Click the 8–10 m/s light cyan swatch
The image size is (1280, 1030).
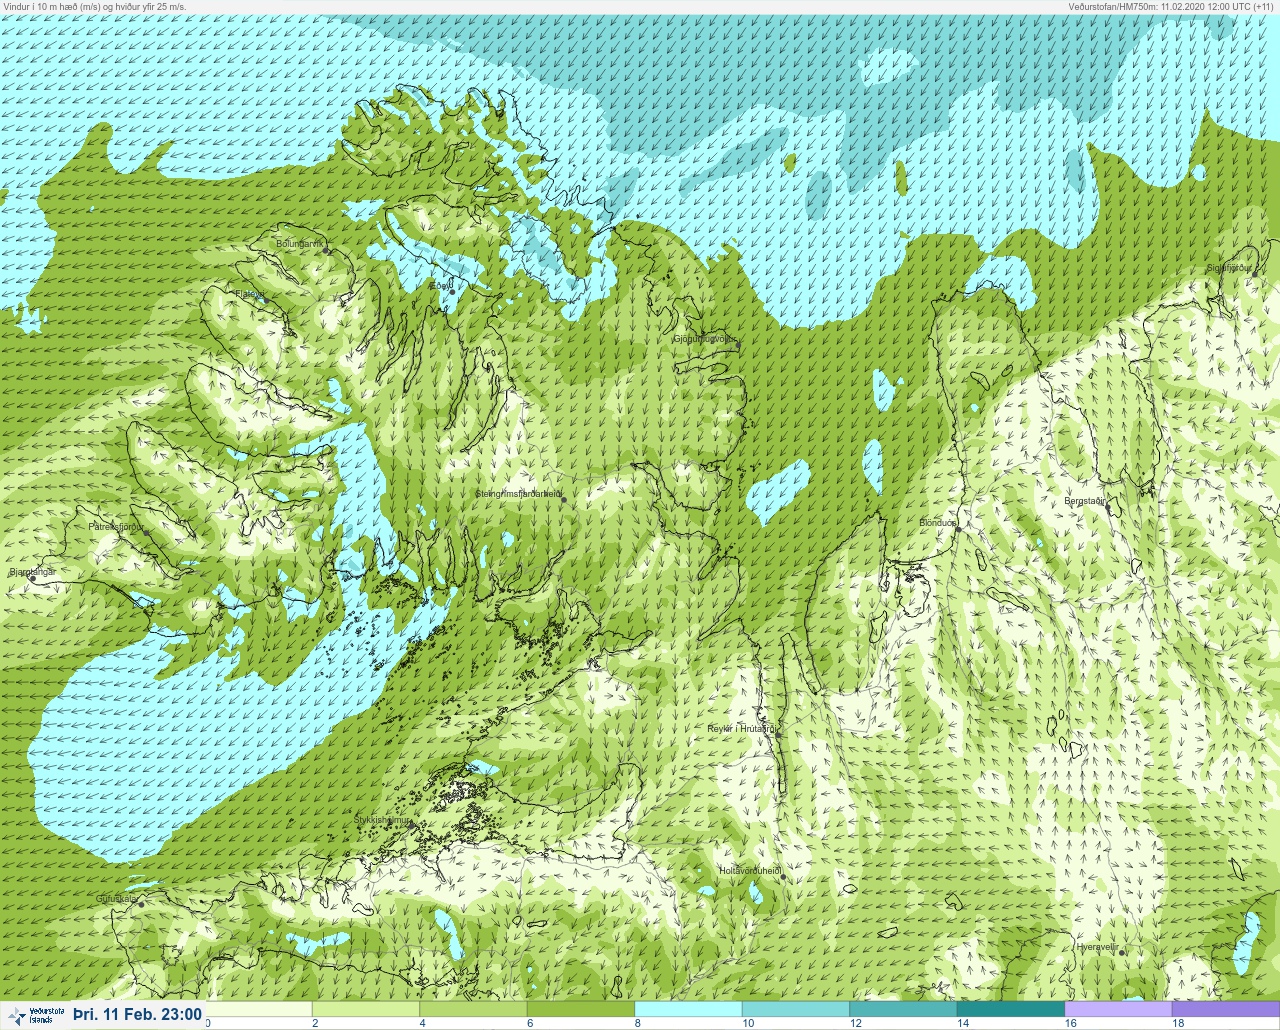688,1009
